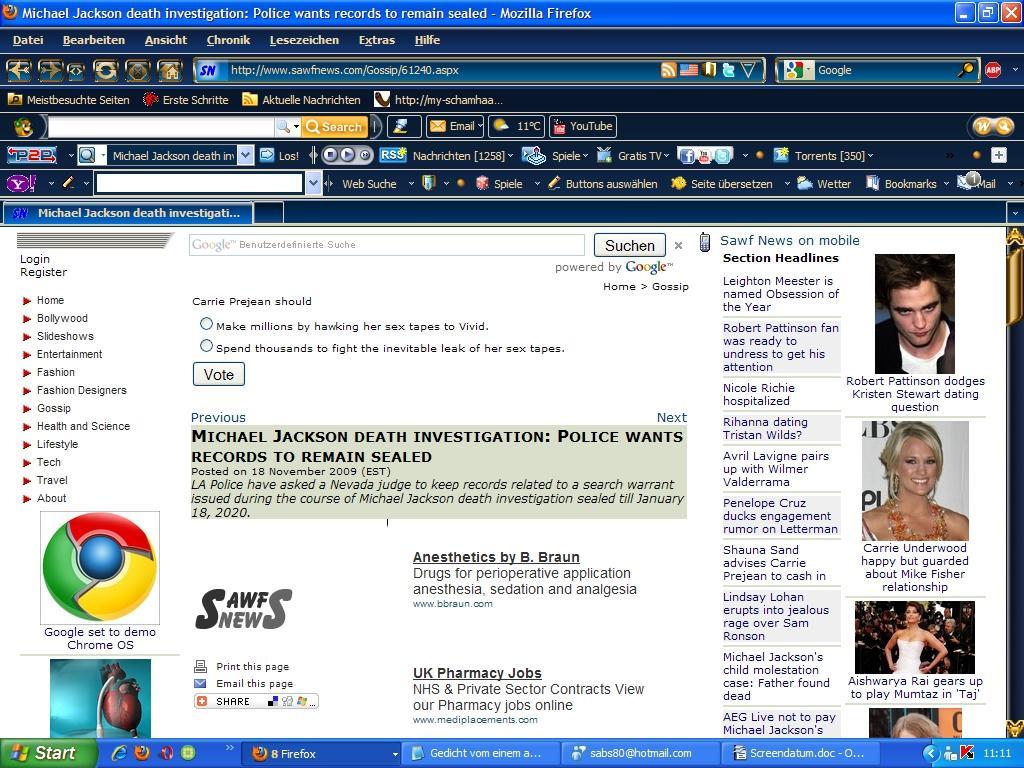Open Meistbesuchte Seiten bookmark folder
This screenshot has width=1024, height=768.
click(68, 100)
